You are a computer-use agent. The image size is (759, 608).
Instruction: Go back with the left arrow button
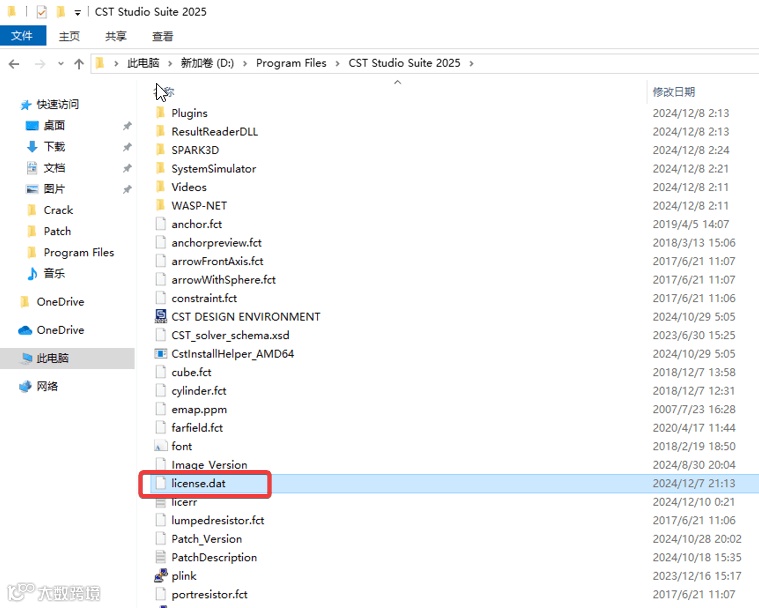(14, 63)
